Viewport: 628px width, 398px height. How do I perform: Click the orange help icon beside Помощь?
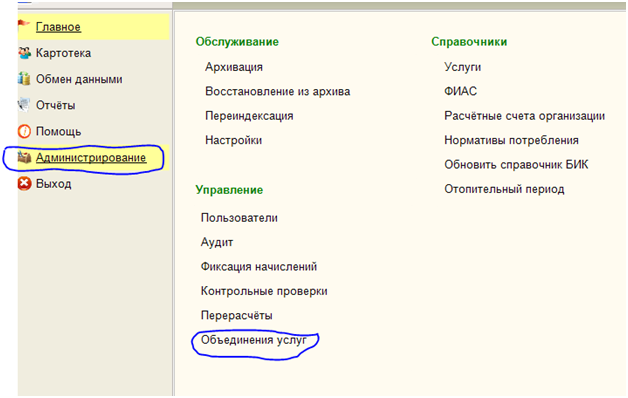[x=24, y=131]
